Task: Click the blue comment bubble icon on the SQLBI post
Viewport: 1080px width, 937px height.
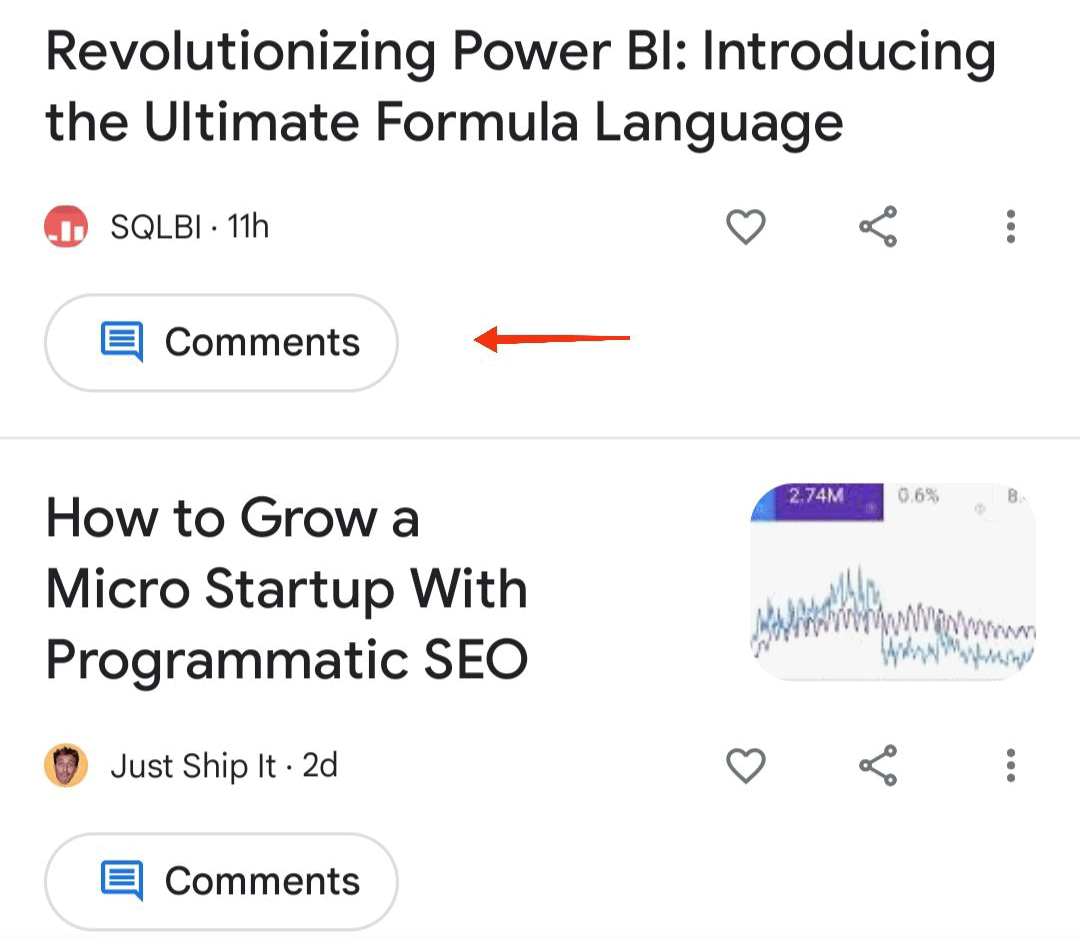Action: point(120,342)
